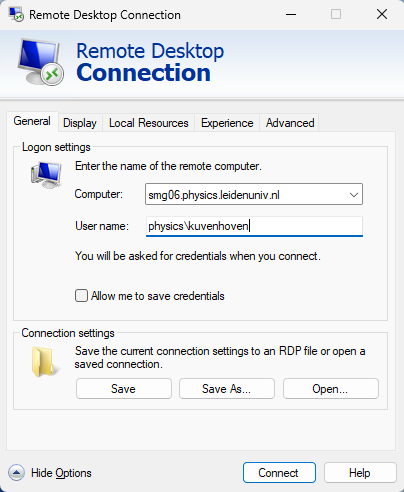Open a saved RDP connection file
Screen dimensions: 404x492
[x=331, y=389]
